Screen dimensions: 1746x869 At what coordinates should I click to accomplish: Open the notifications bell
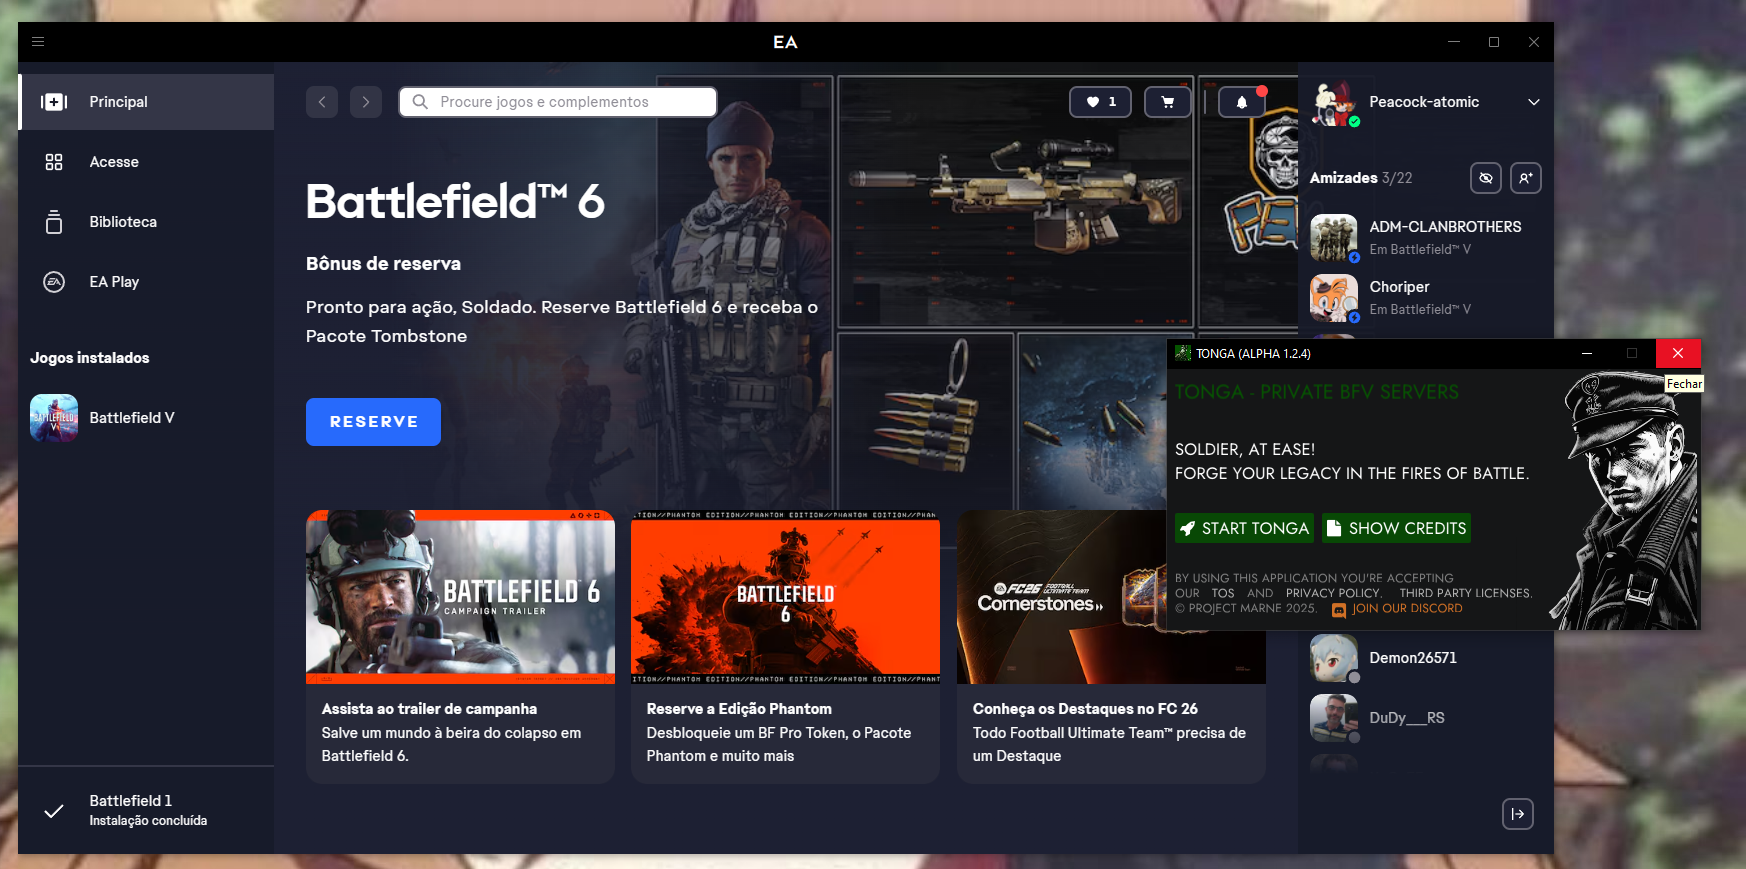(x=1241, y=102)
